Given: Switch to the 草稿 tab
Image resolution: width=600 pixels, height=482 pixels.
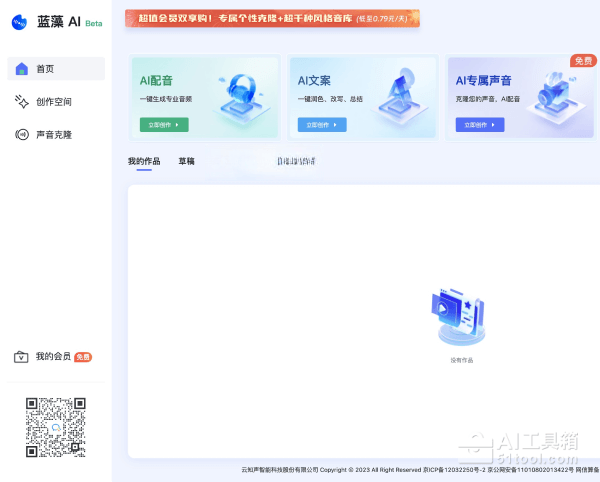Looking at the screenshot, I should pyautogui.click(x=186, y=161).
